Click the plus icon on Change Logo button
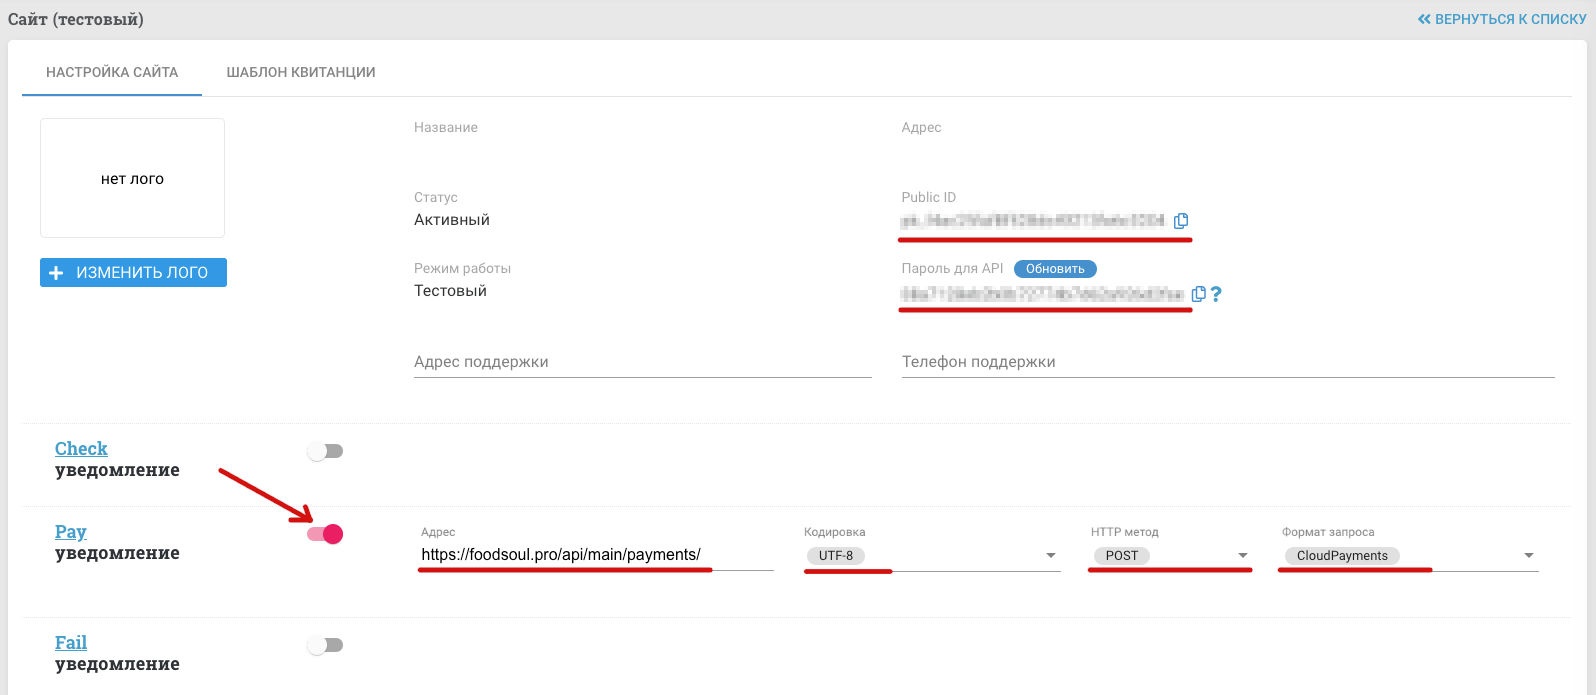1596x695 pixels. pos(56,273)
